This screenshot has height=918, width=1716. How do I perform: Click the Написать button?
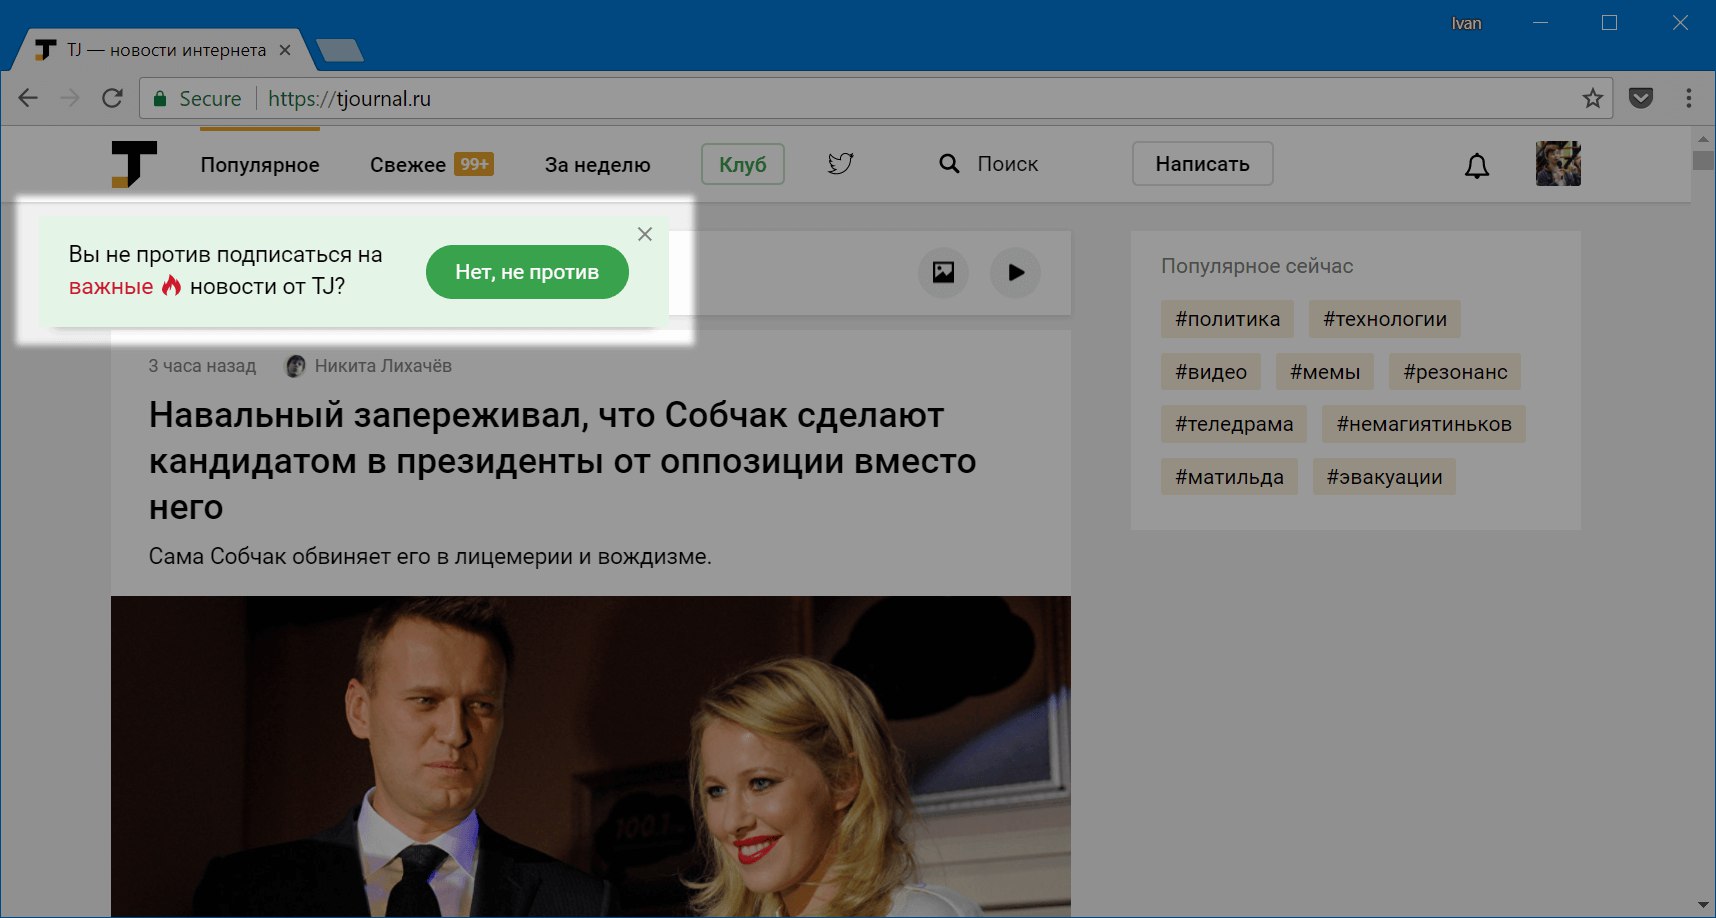point(1202,164)
